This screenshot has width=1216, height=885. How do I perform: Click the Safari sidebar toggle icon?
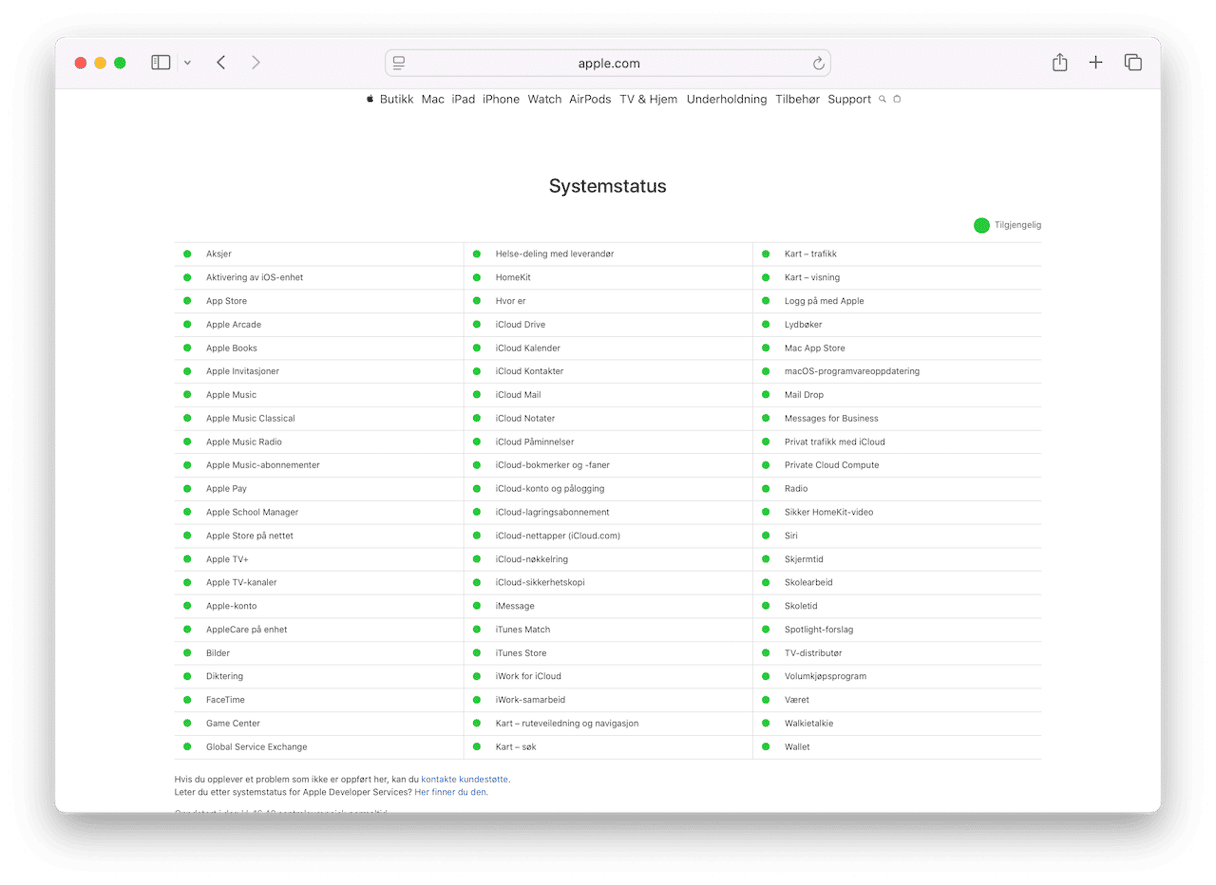[160, 63]
